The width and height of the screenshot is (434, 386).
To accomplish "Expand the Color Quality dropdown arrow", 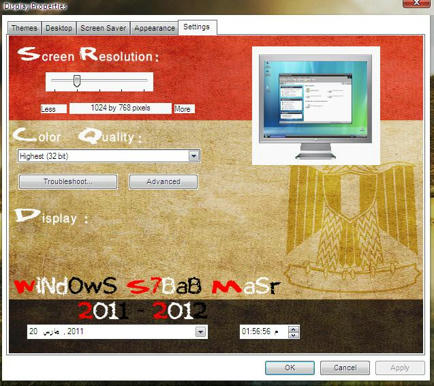I will (x=194, y=156).
